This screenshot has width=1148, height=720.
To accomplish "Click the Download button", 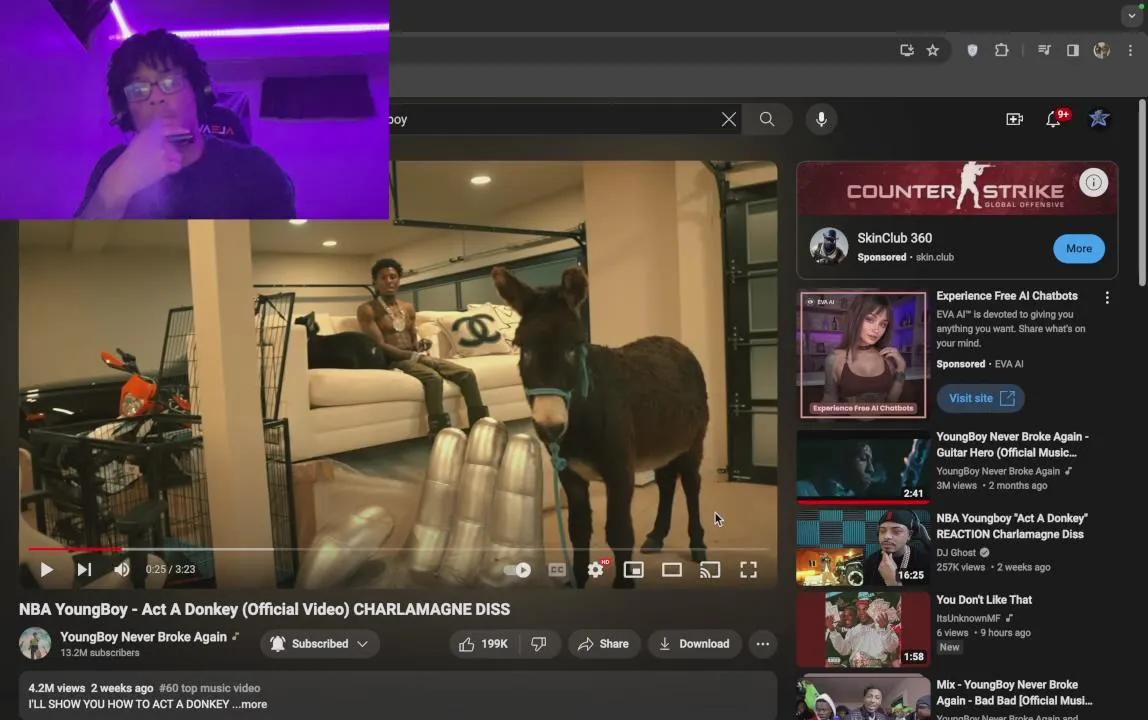I will [x=694, y=644].
